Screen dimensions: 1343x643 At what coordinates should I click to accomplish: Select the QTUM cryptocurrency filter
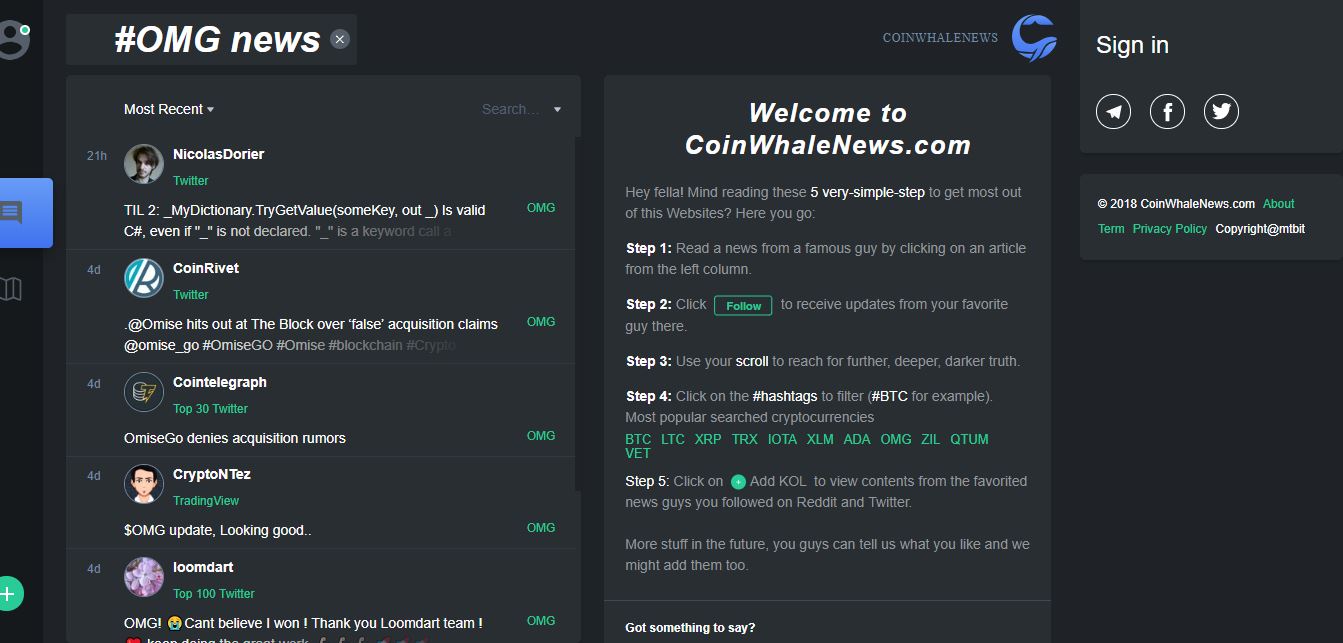pos(969,439)
